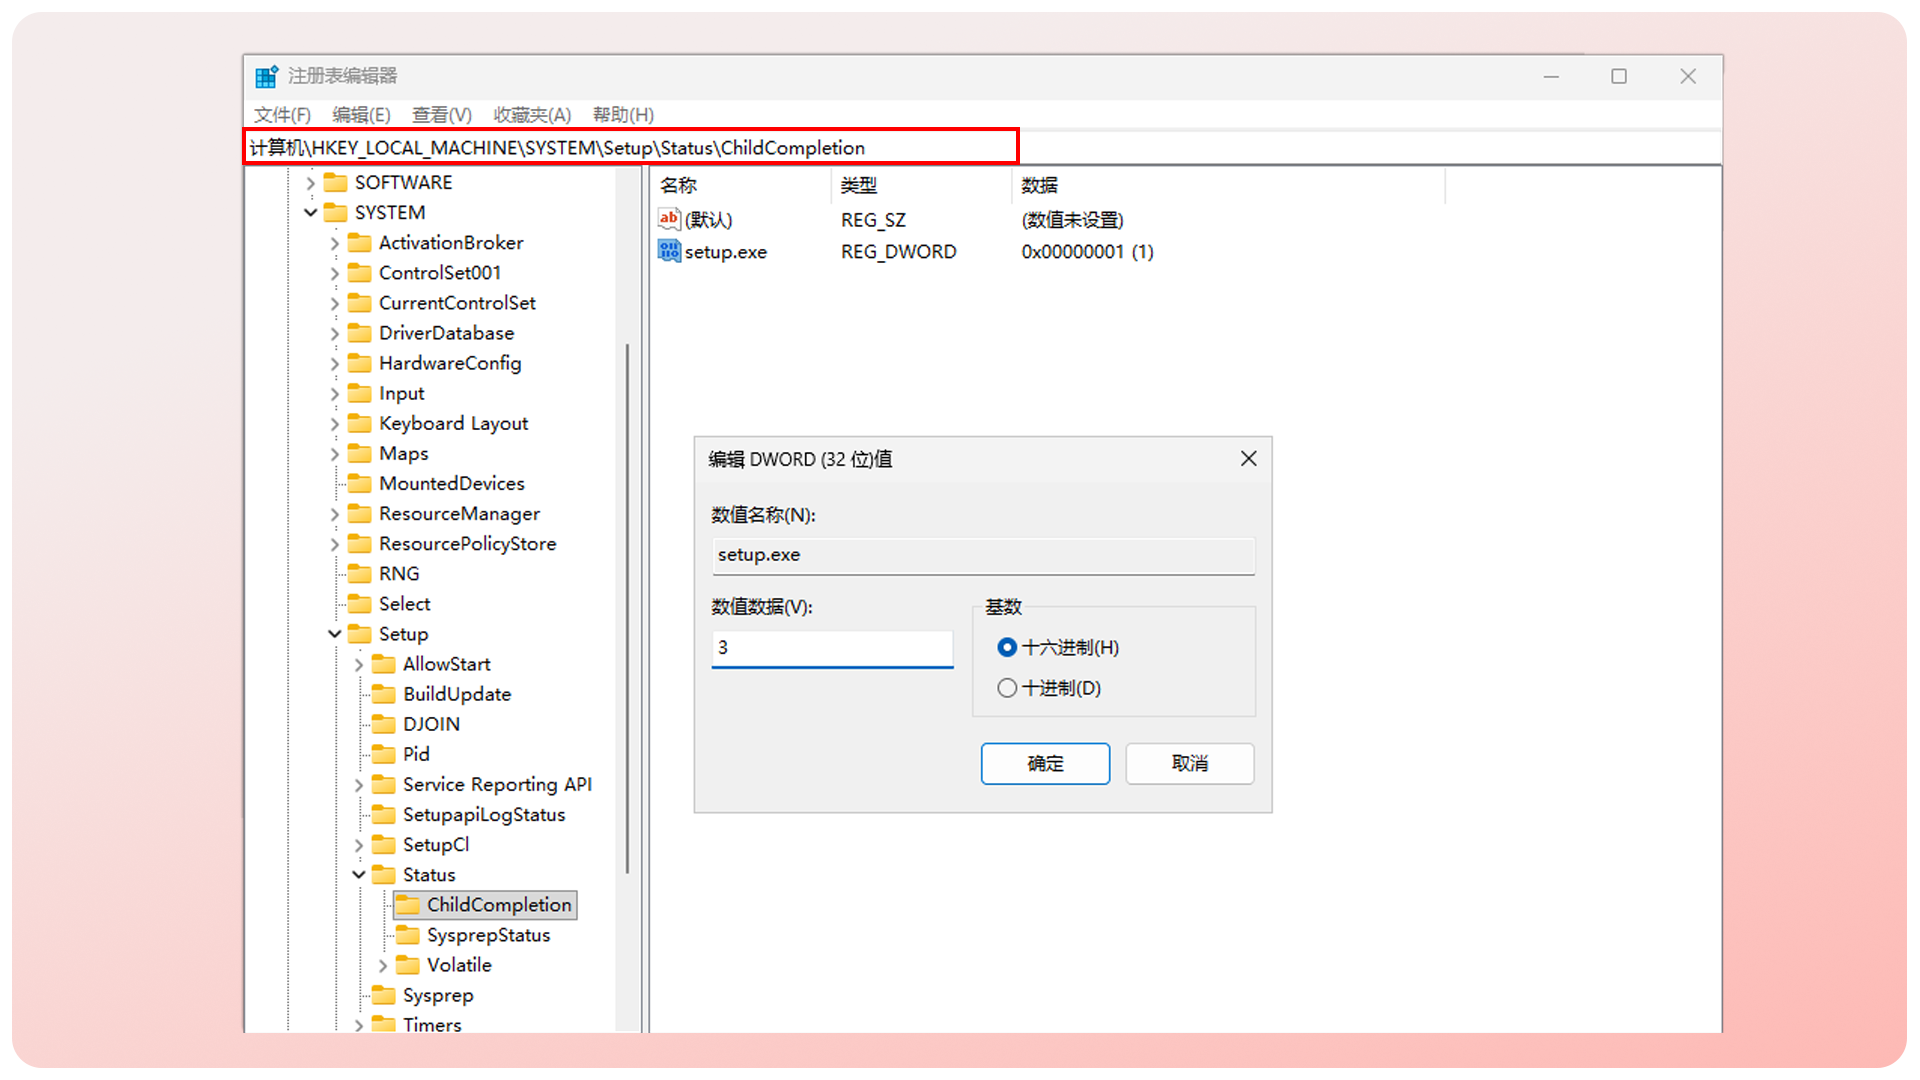Click the DJOIN folder icon
The height and width of the screenshot is (1080, 1920).
point(384,724)
